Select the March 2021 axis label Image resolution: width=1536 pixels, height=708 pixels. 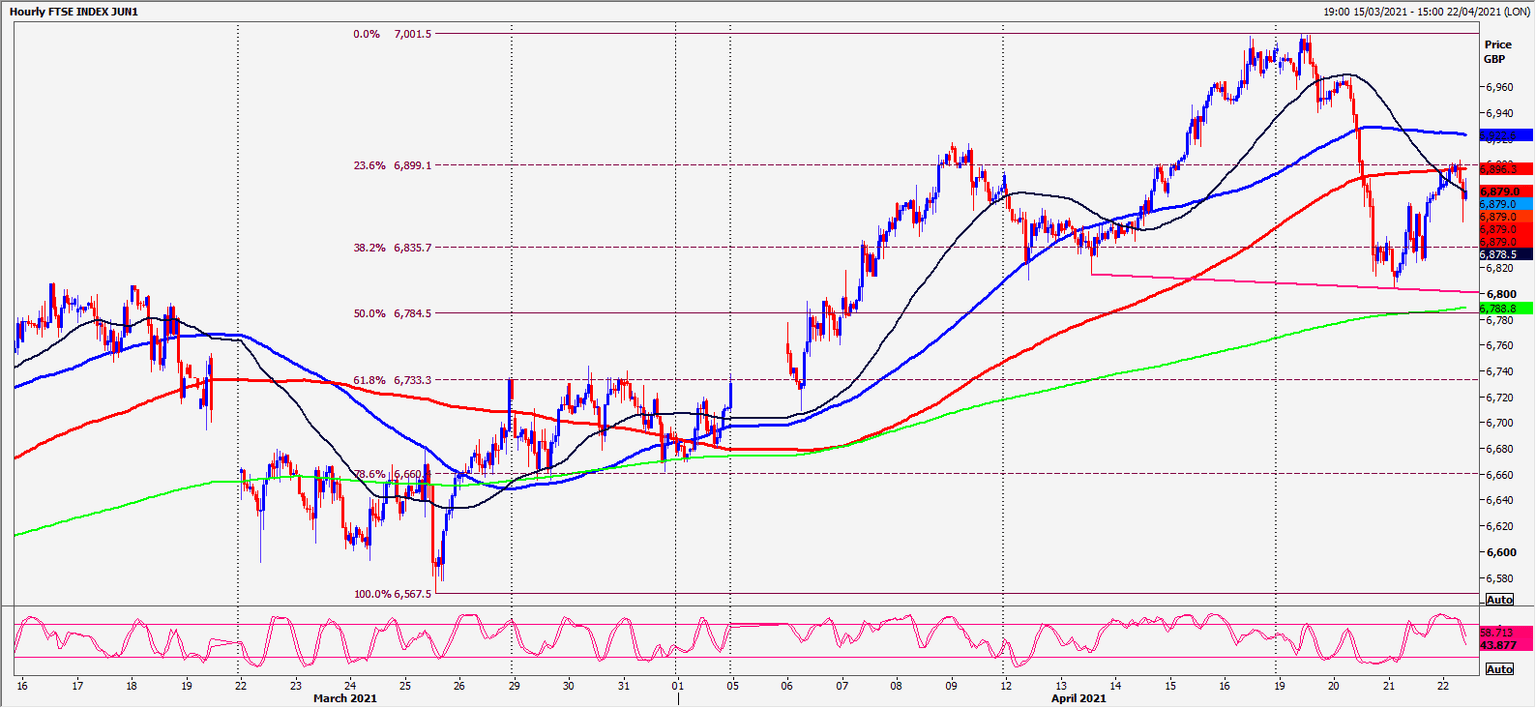coord(347,699)
